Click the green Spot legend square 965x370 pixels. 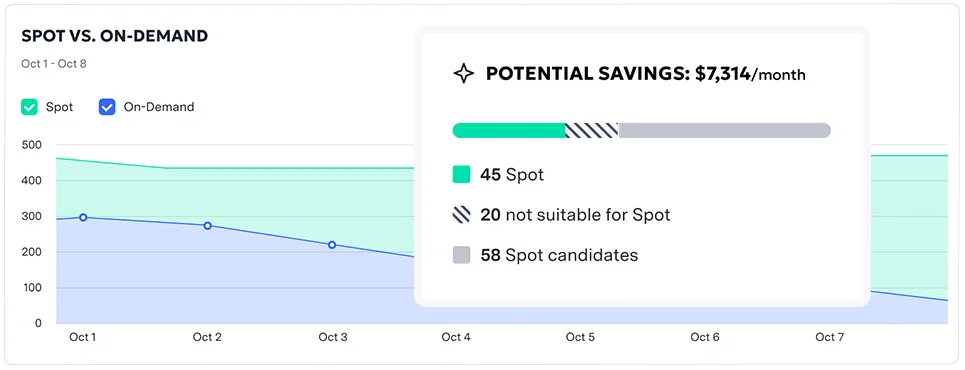tap(462, 175)
